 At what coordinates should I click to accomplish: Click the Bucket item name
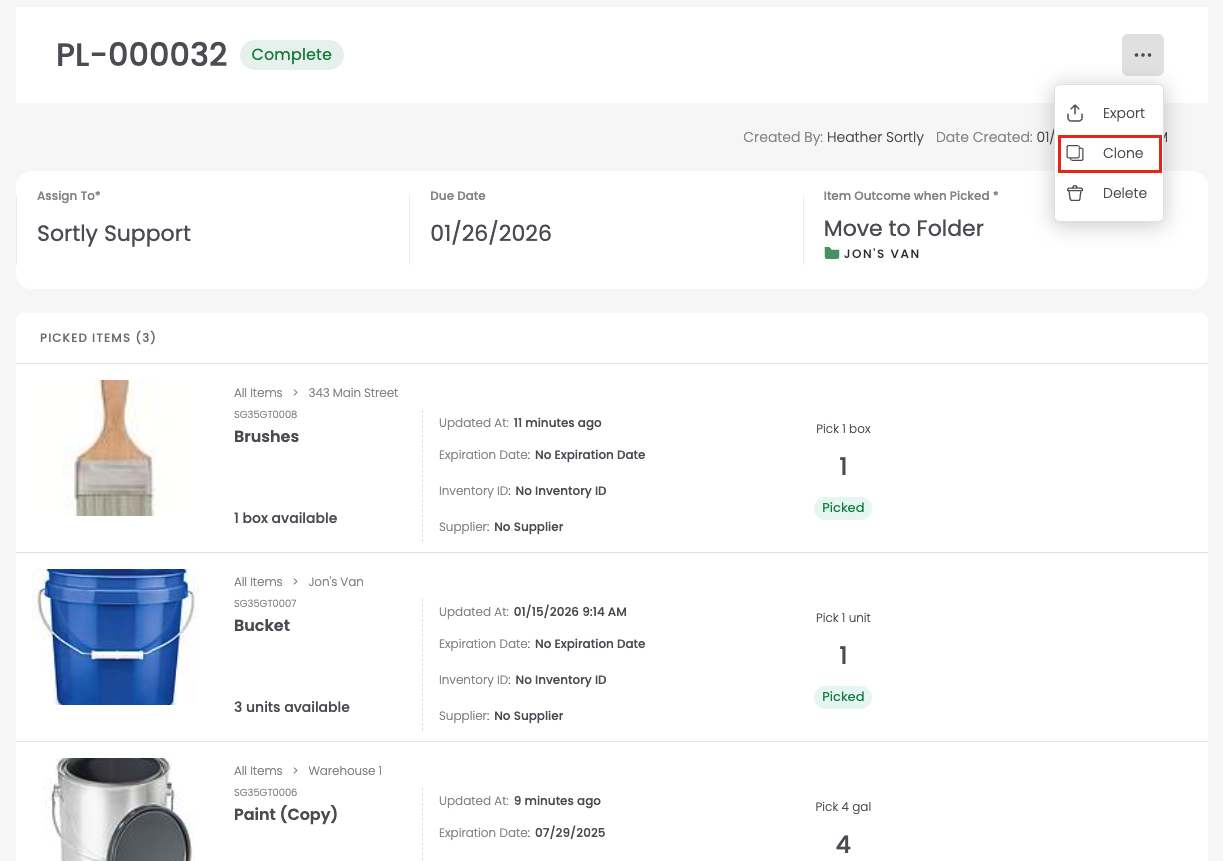[262, 625]
